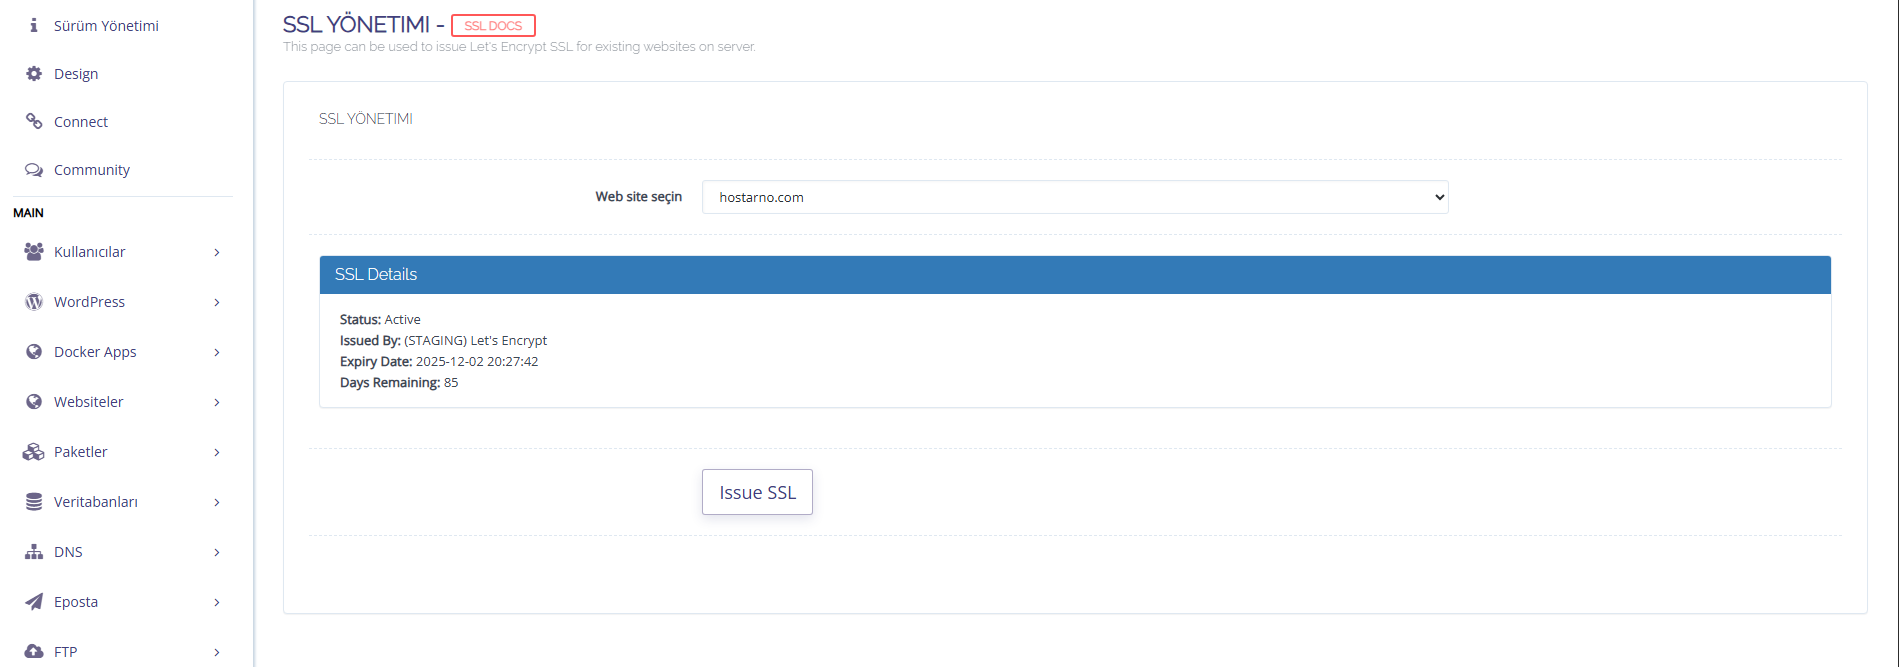
Task: Expand the Eposta chevron
Action: [217, 602]
